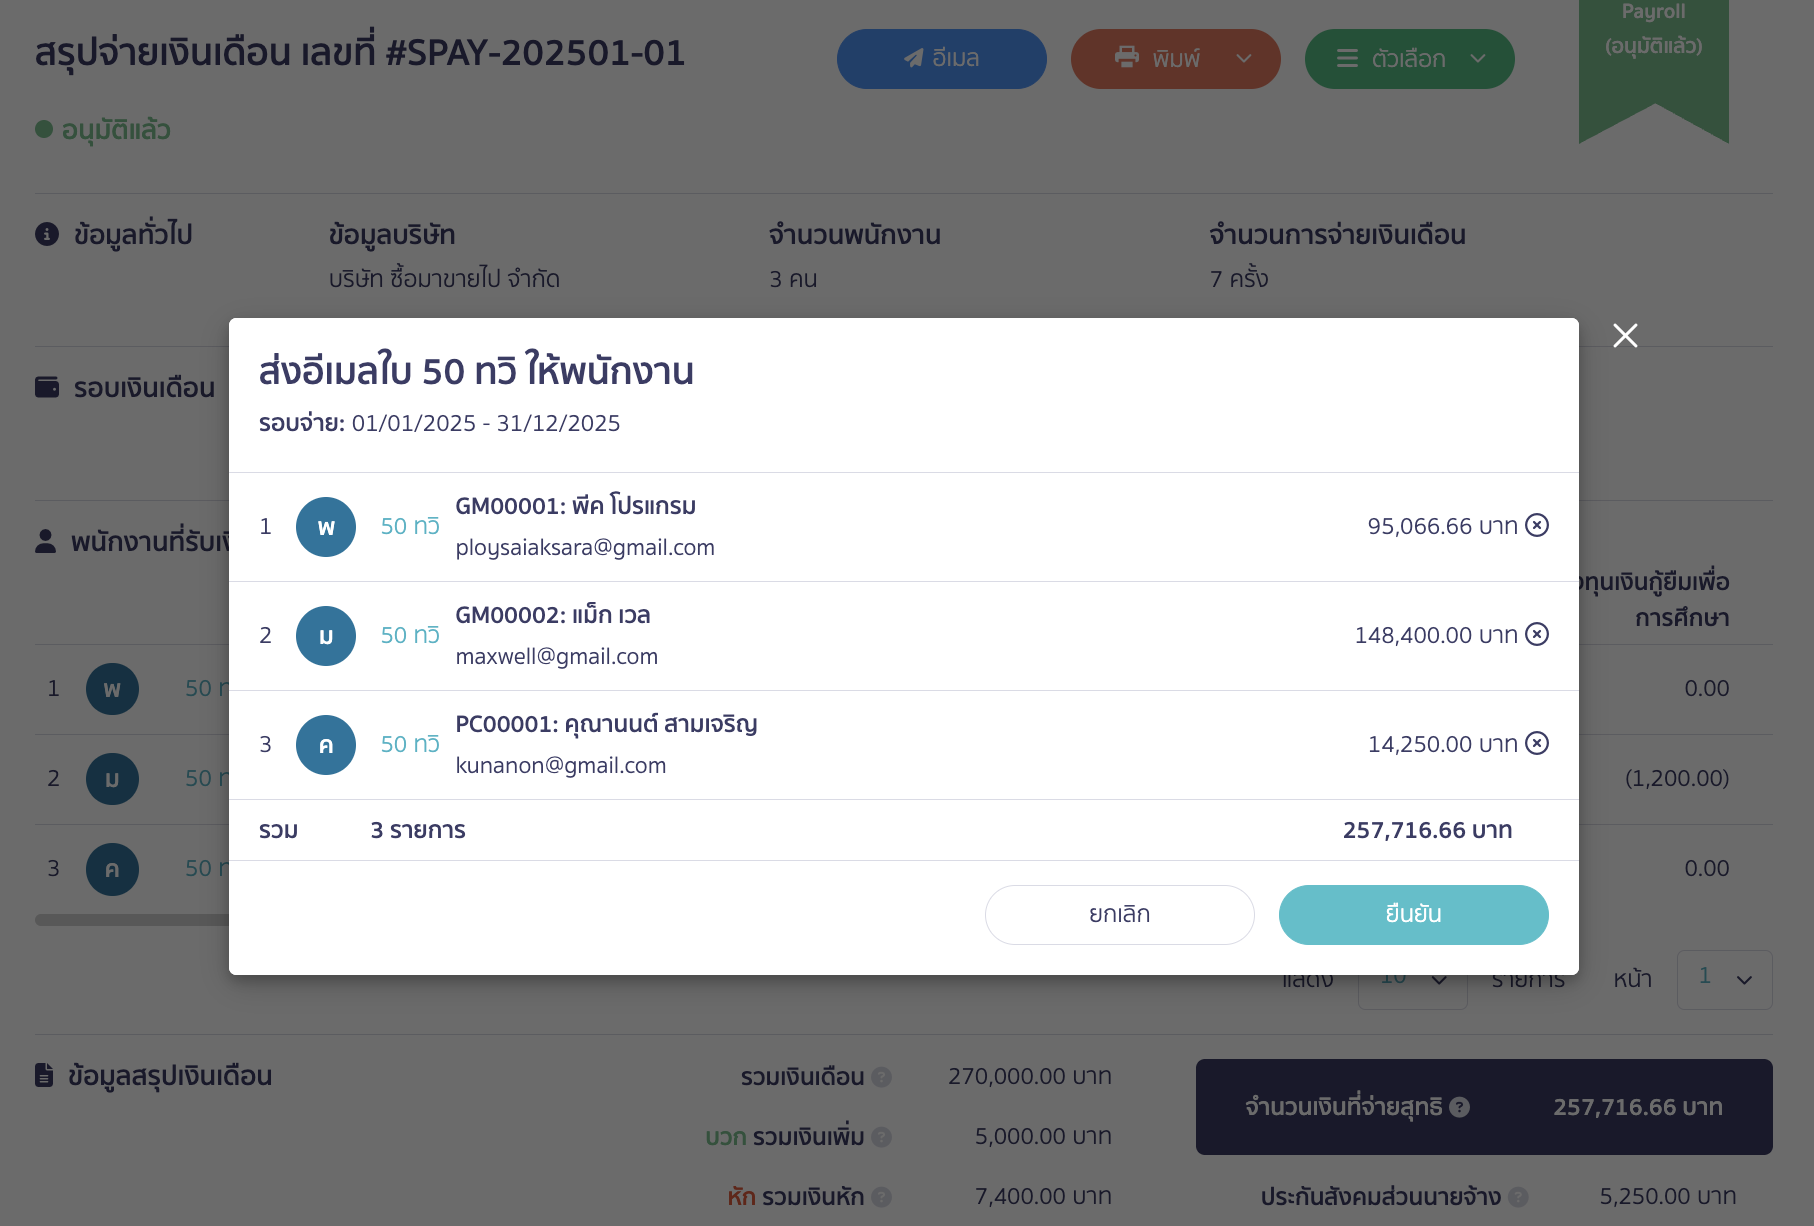Open the page number dropdown

(1724, 979)
